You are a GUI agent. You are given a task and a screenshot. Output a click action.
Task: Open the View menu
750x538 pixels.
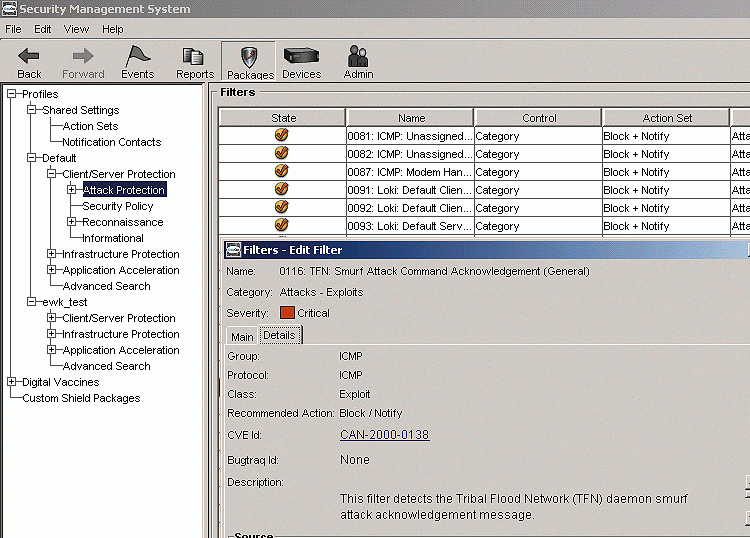tap(76, 29)
